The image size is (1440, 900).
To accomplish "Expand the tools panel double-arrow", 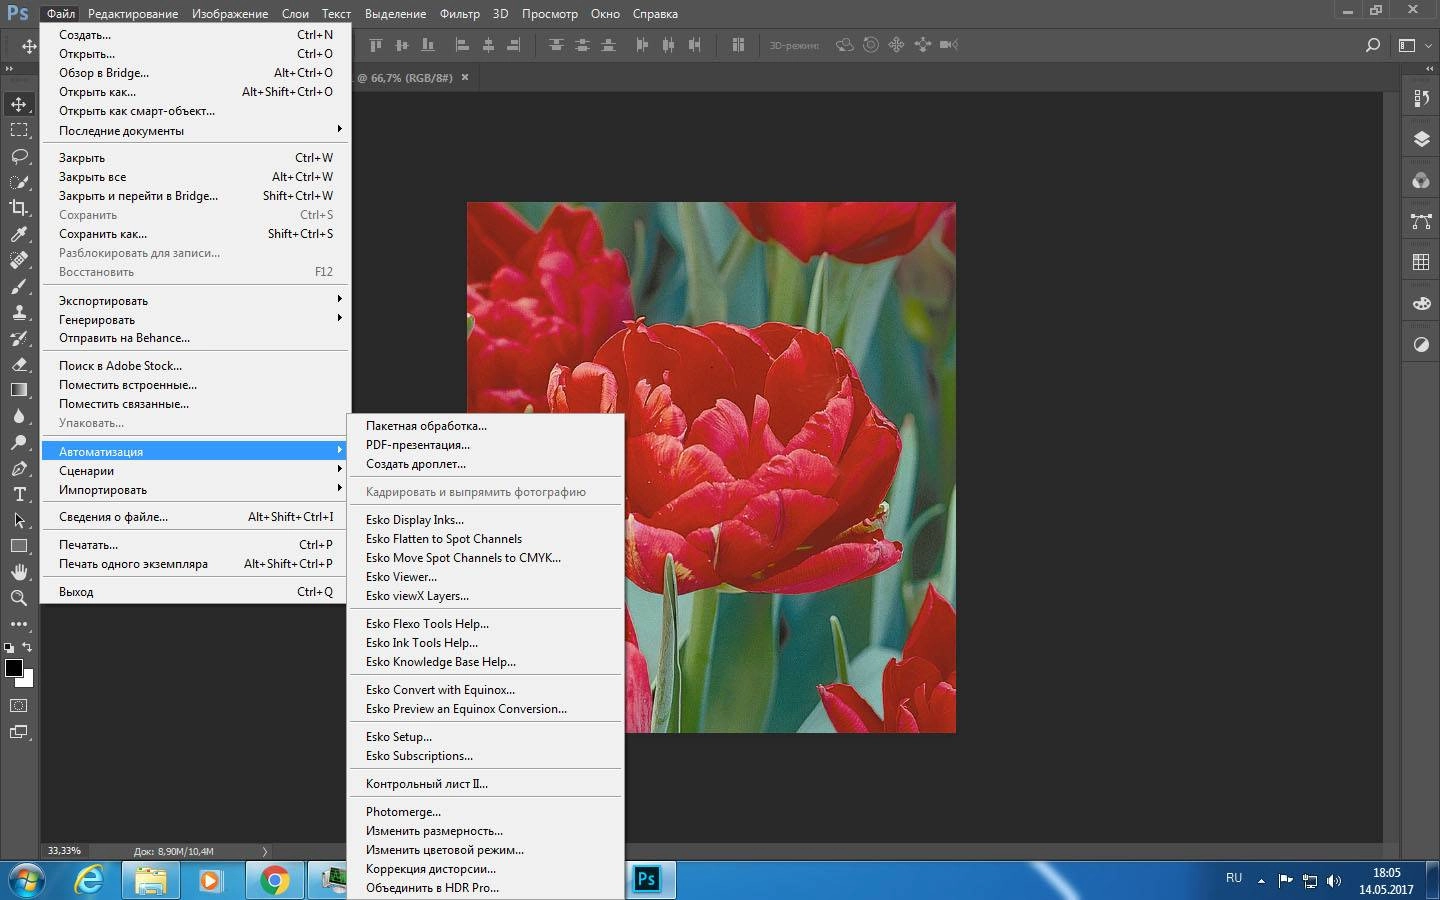I will tap(9, 69).
